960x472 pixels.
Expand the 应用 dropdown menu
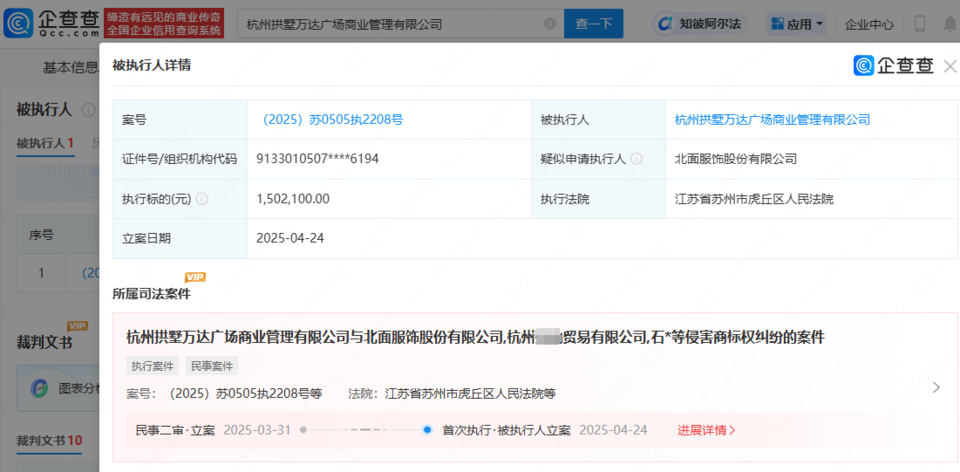797,24
